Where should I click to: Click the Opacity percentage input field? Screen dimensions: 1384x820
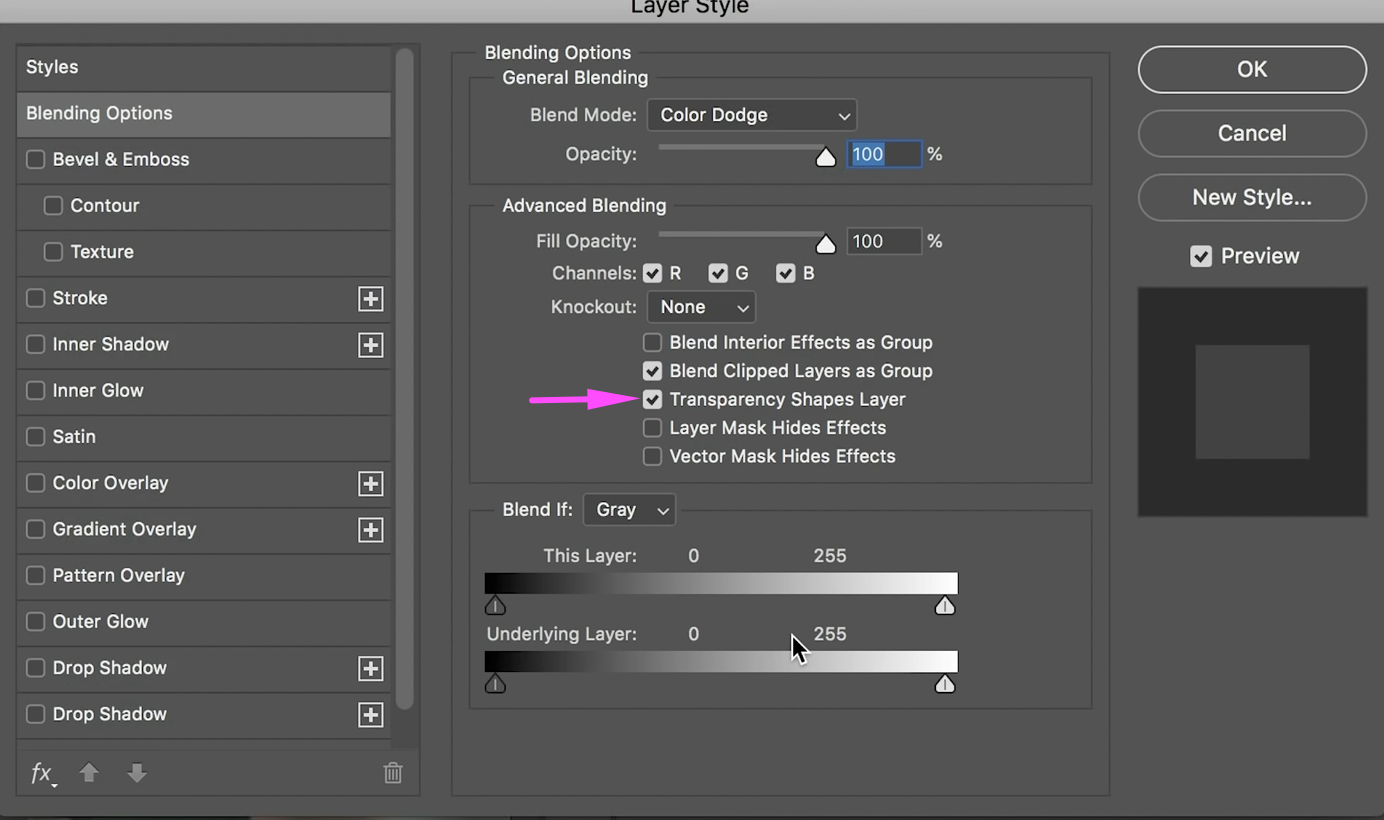click(884, 154)
